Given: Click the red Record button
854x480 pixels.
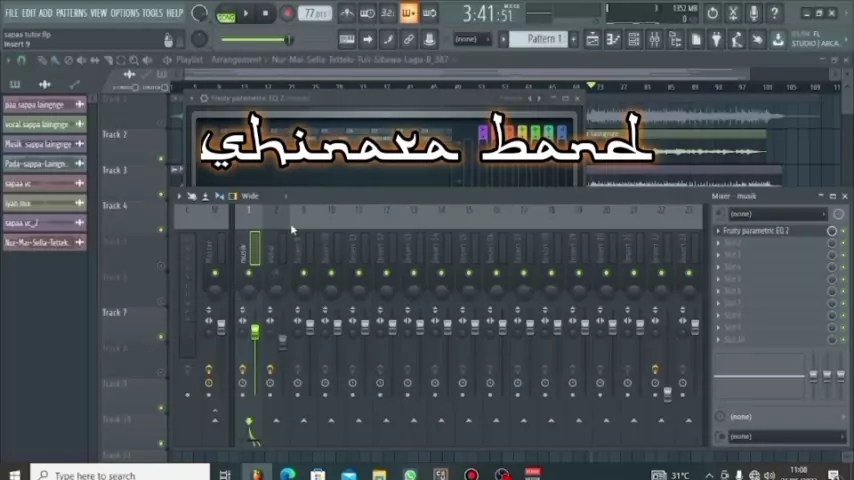Looking at the screenshot, I should point(287,14).
